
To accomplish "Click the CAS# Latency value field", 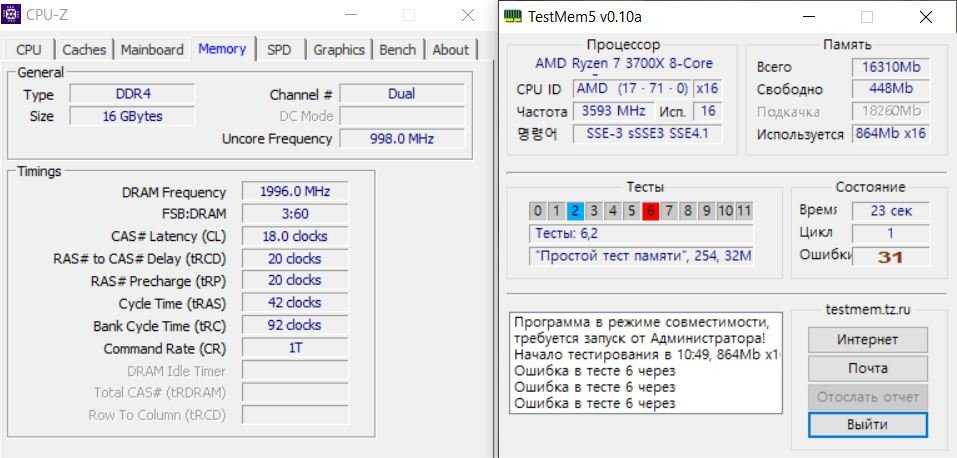I will [295, 237].
